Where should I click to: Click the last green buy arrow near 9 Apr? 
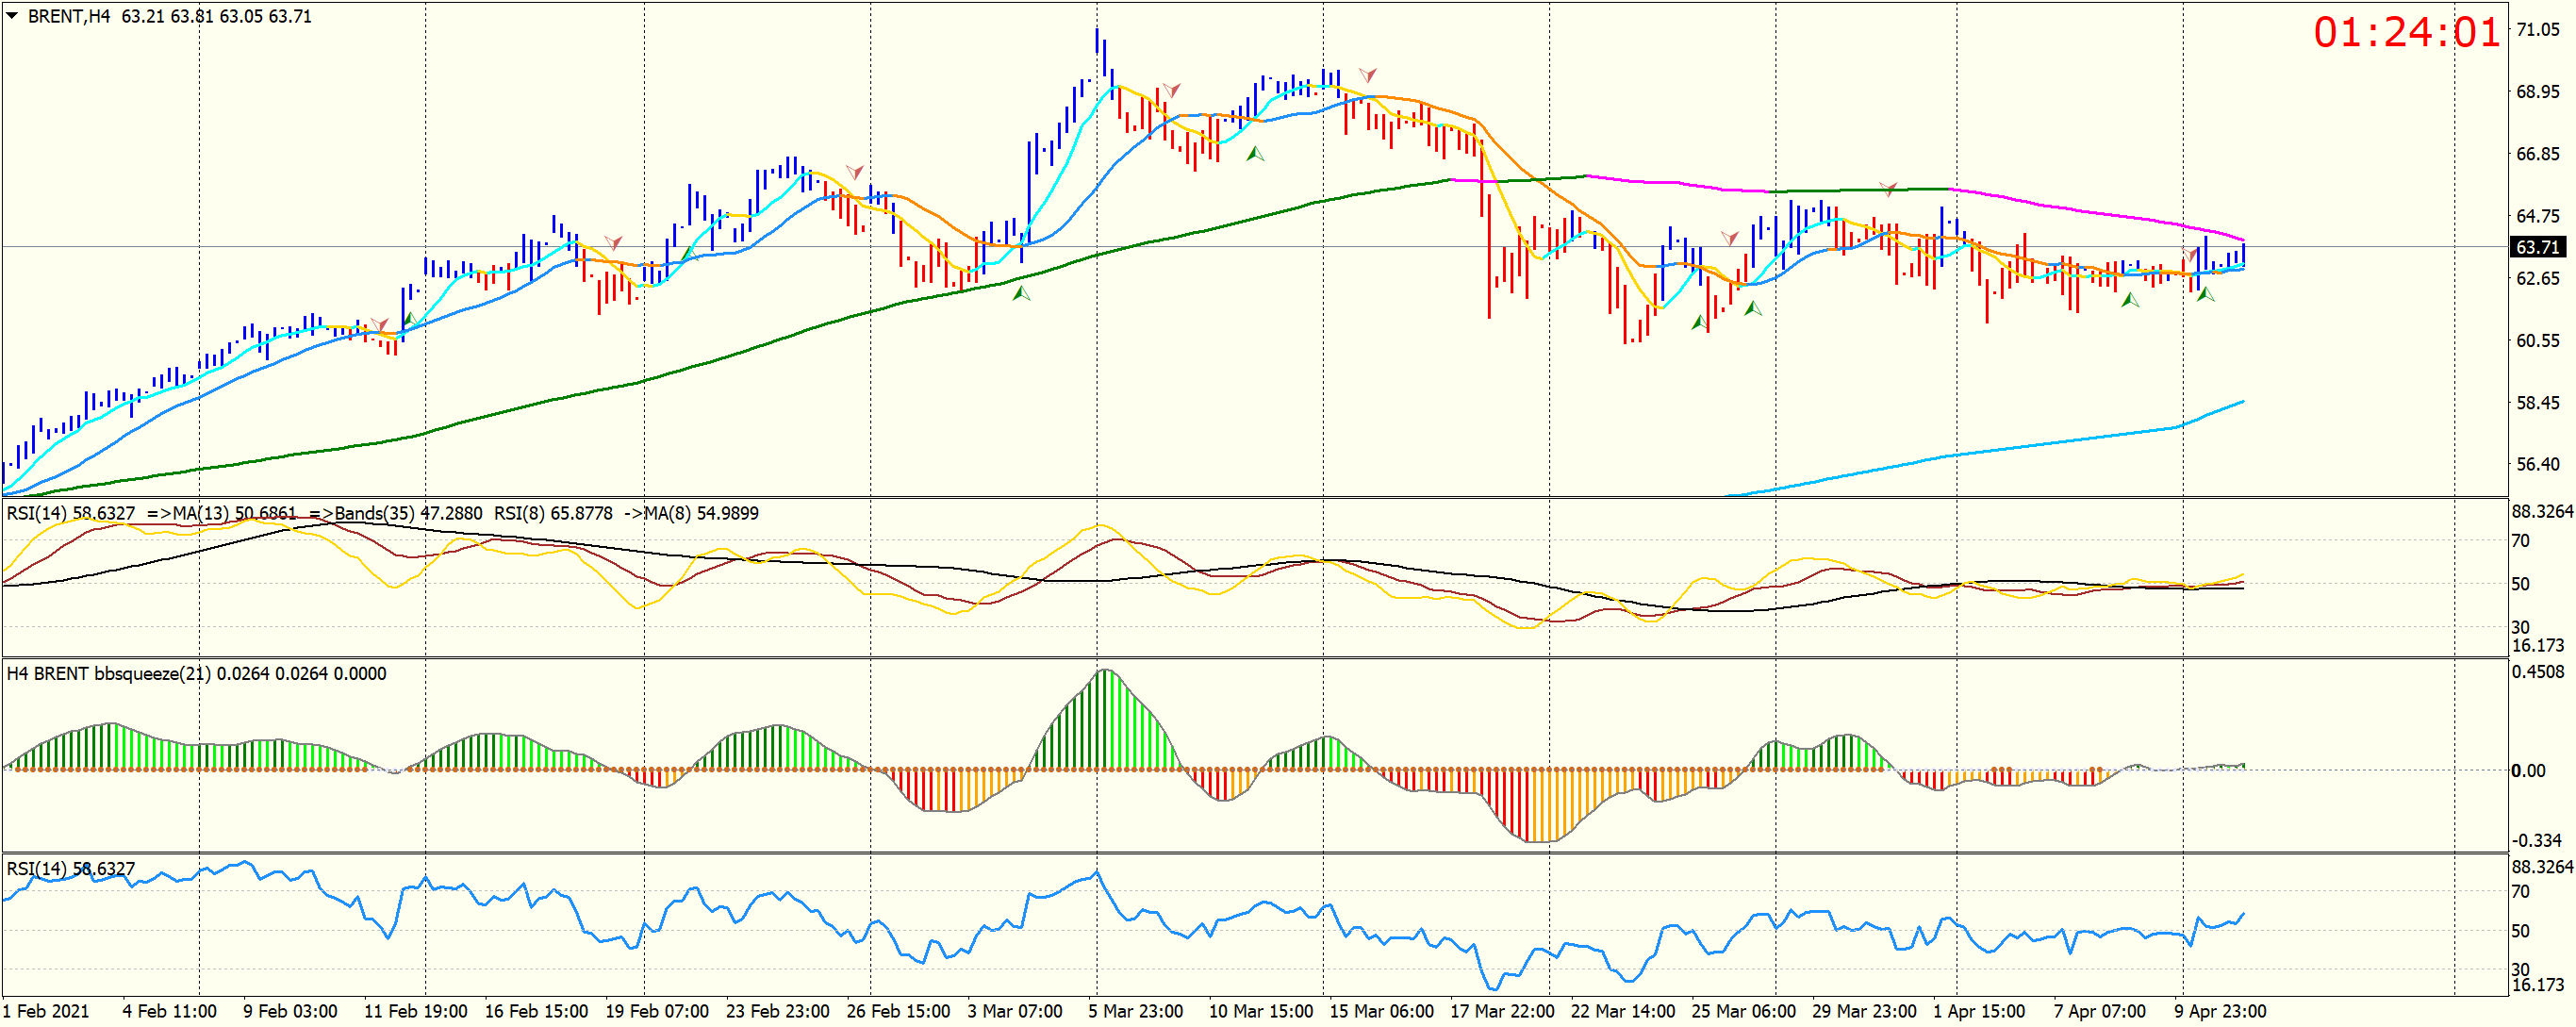[x=2205, y=294]
